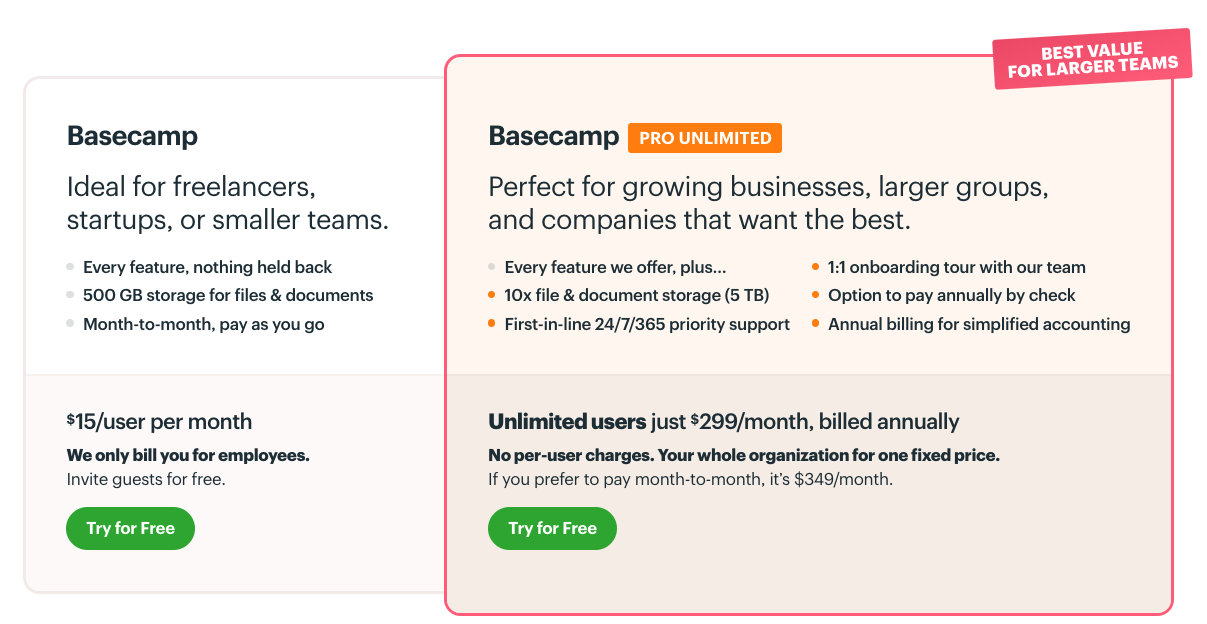Click bullet beside 500 GB storage item
Screen dimensions: 1207x624
[x=70, y=295]
